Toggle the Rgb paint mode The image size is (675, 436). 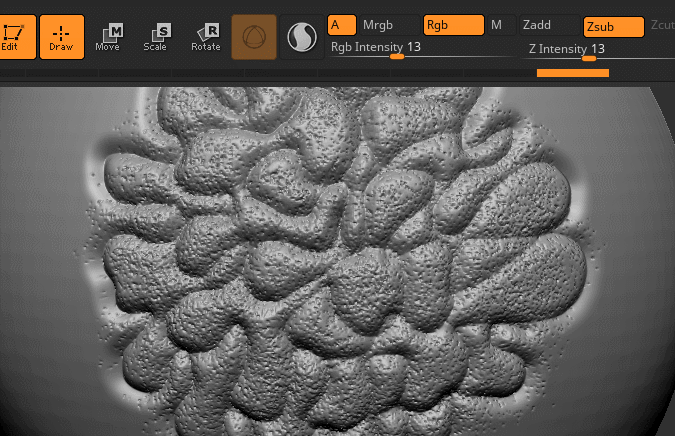click(x=454, y=25)
